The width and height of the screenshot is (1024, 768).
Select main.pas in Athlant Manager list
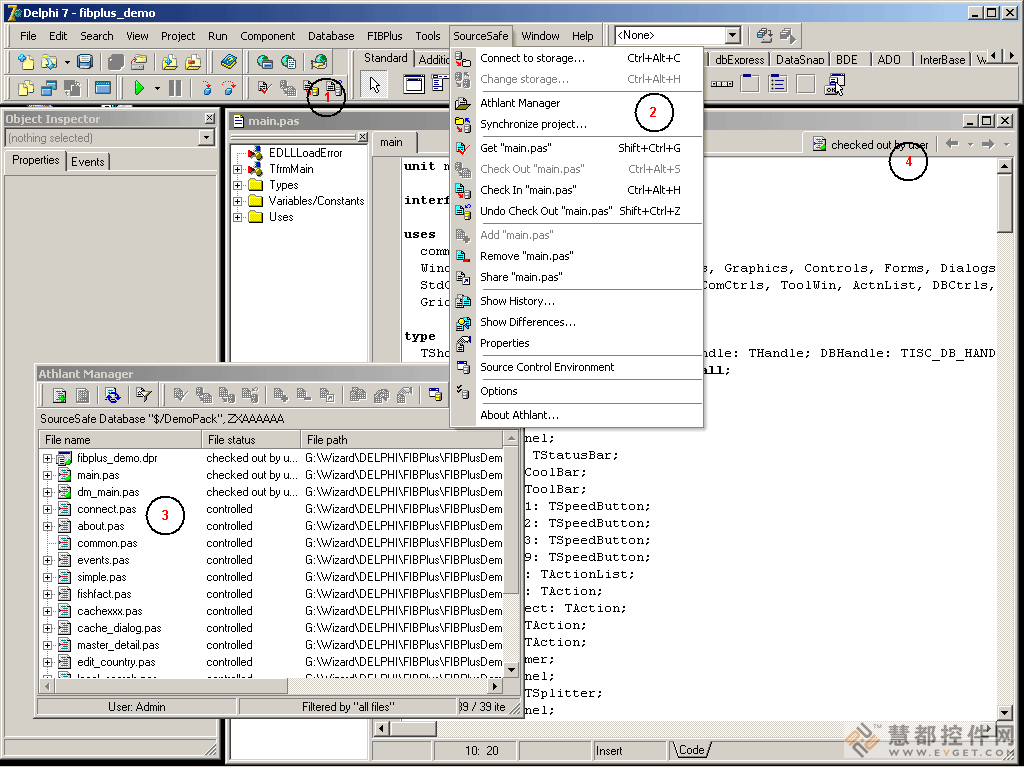pos(98,475)
